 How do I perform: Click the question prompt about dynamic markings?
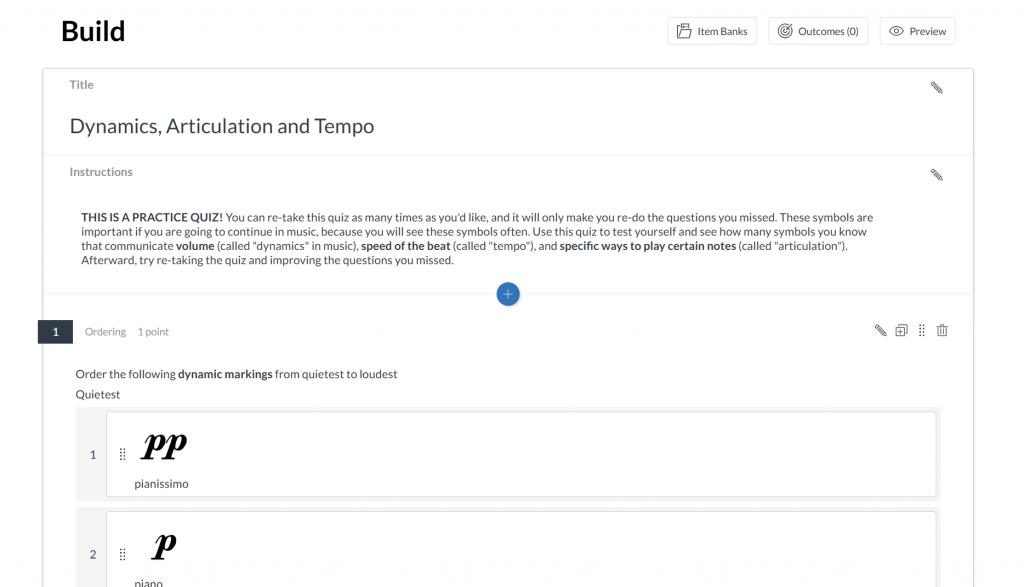tap(236, 374)
